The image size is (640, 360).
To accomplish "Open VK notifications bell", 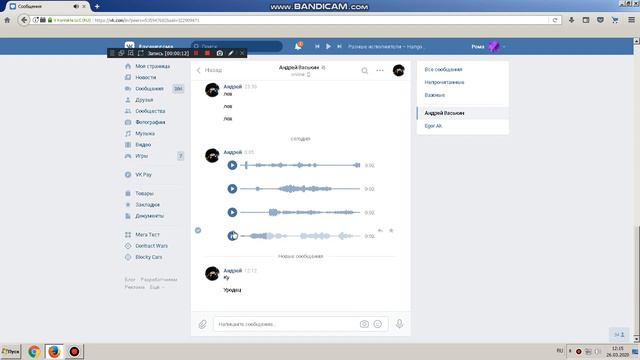I will click(298, 46).
